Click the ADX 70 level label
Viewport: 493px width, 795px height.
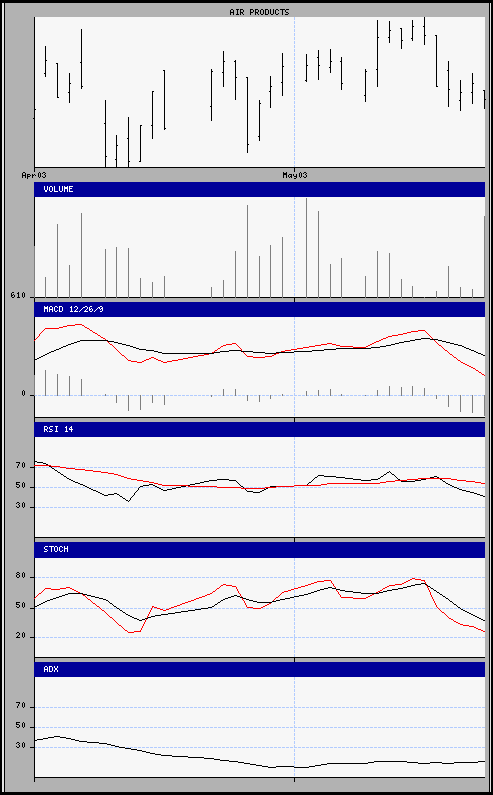[x=20, y=706]
